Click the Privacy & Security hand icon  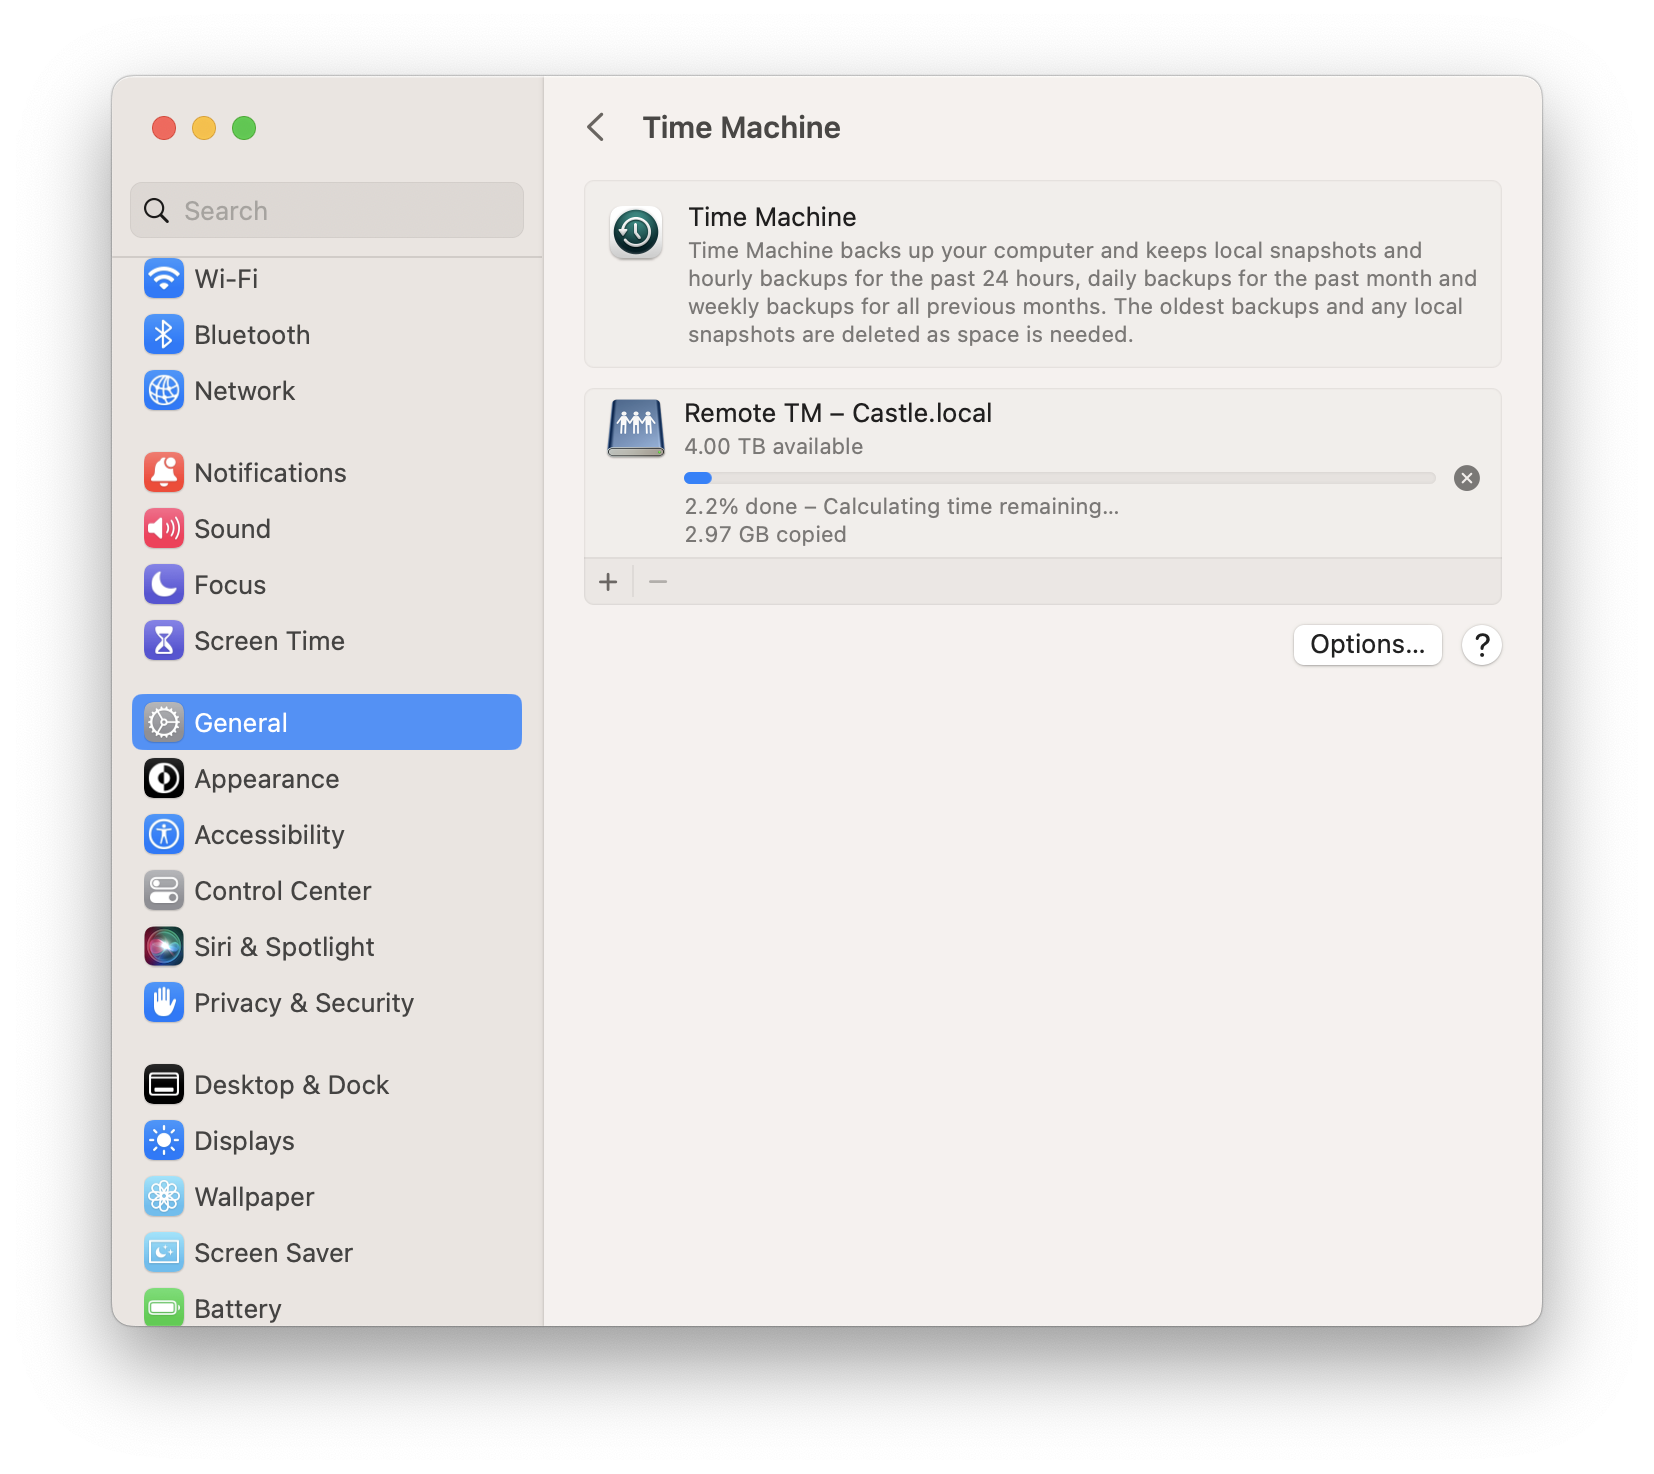164,1003
